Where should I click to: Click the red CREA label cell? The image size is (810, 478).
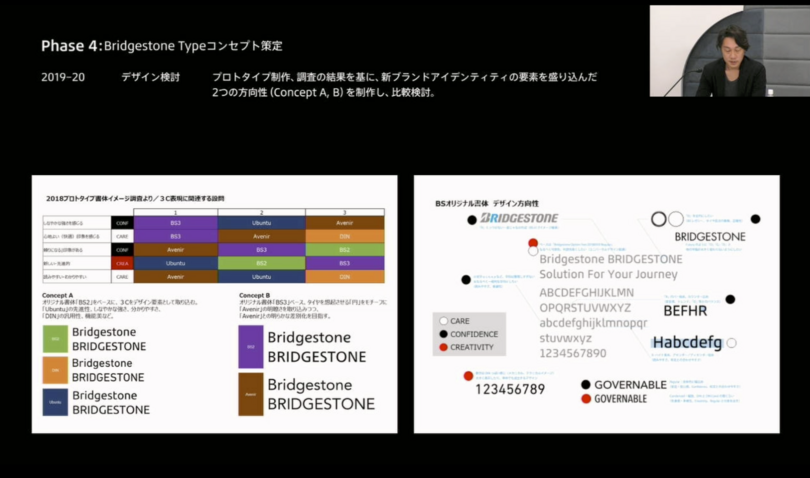[x=122, y=263]
